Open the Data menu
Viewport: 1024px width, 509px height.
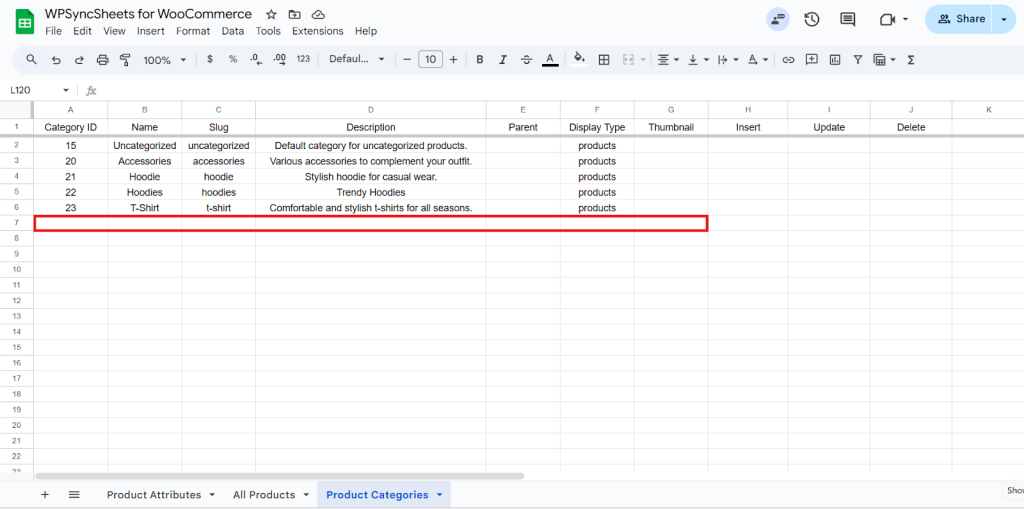tap(232, 31)
